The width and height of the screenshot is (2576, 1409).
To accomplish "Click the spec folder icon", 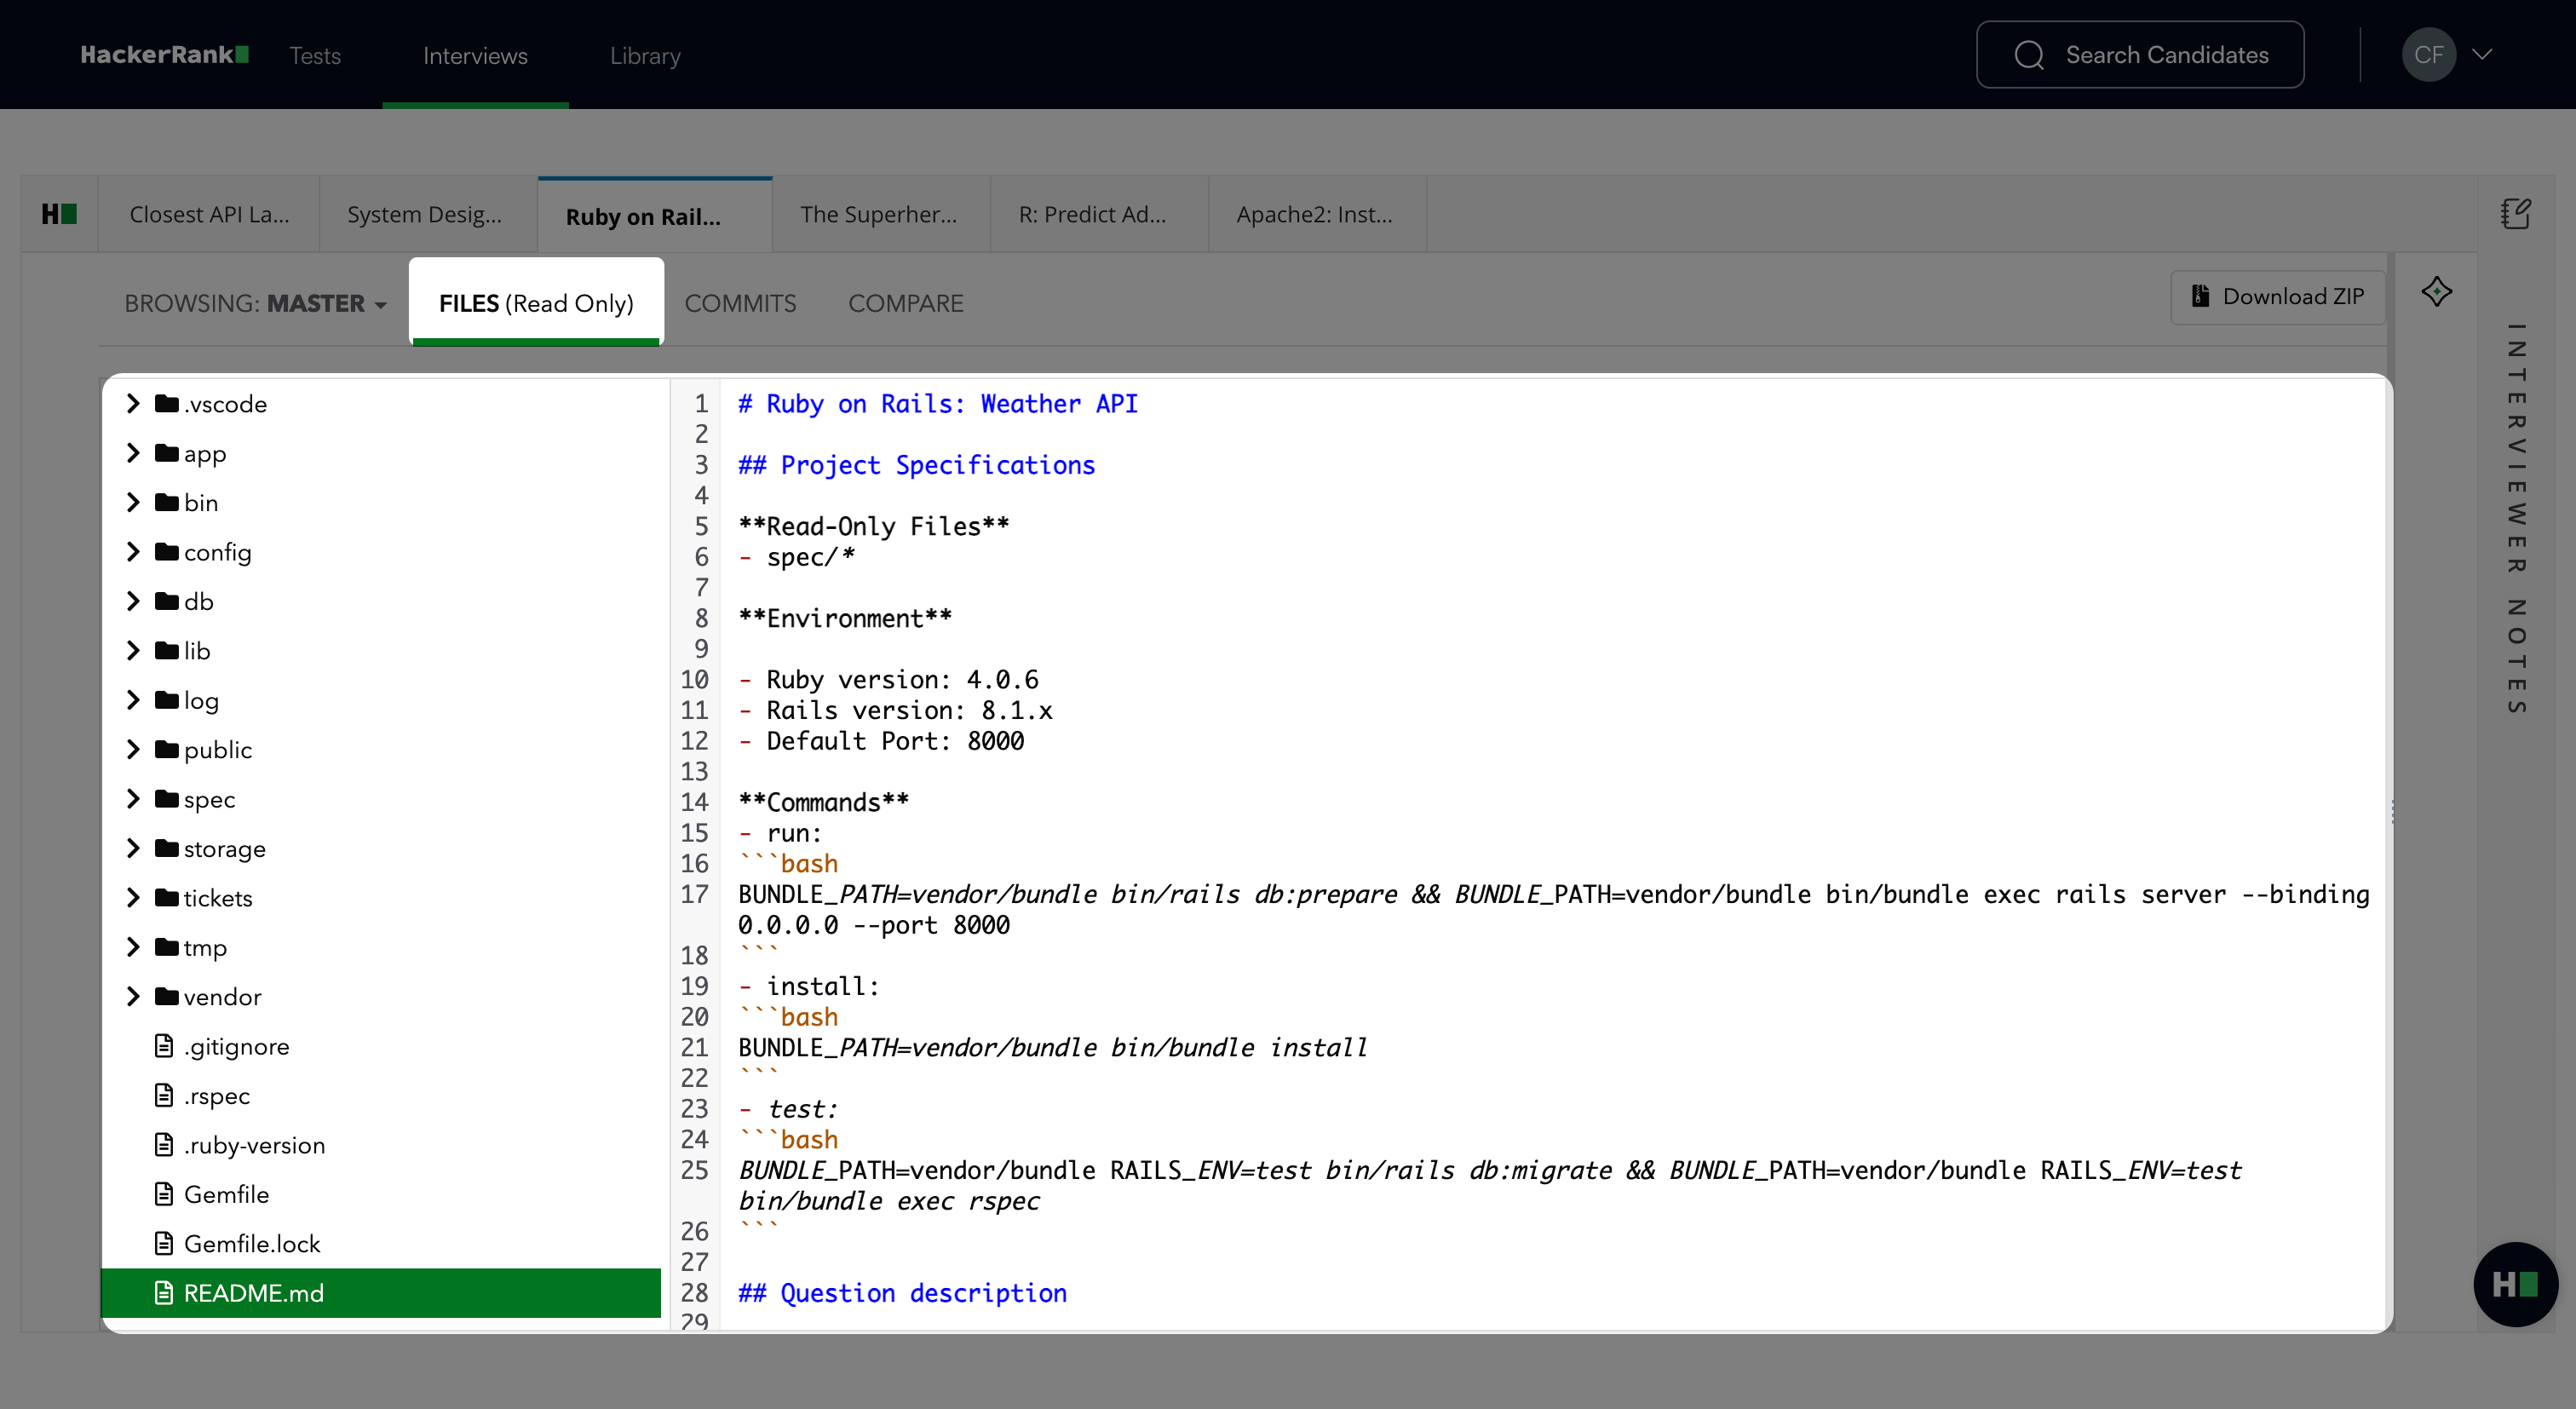I will click(167, 799).
